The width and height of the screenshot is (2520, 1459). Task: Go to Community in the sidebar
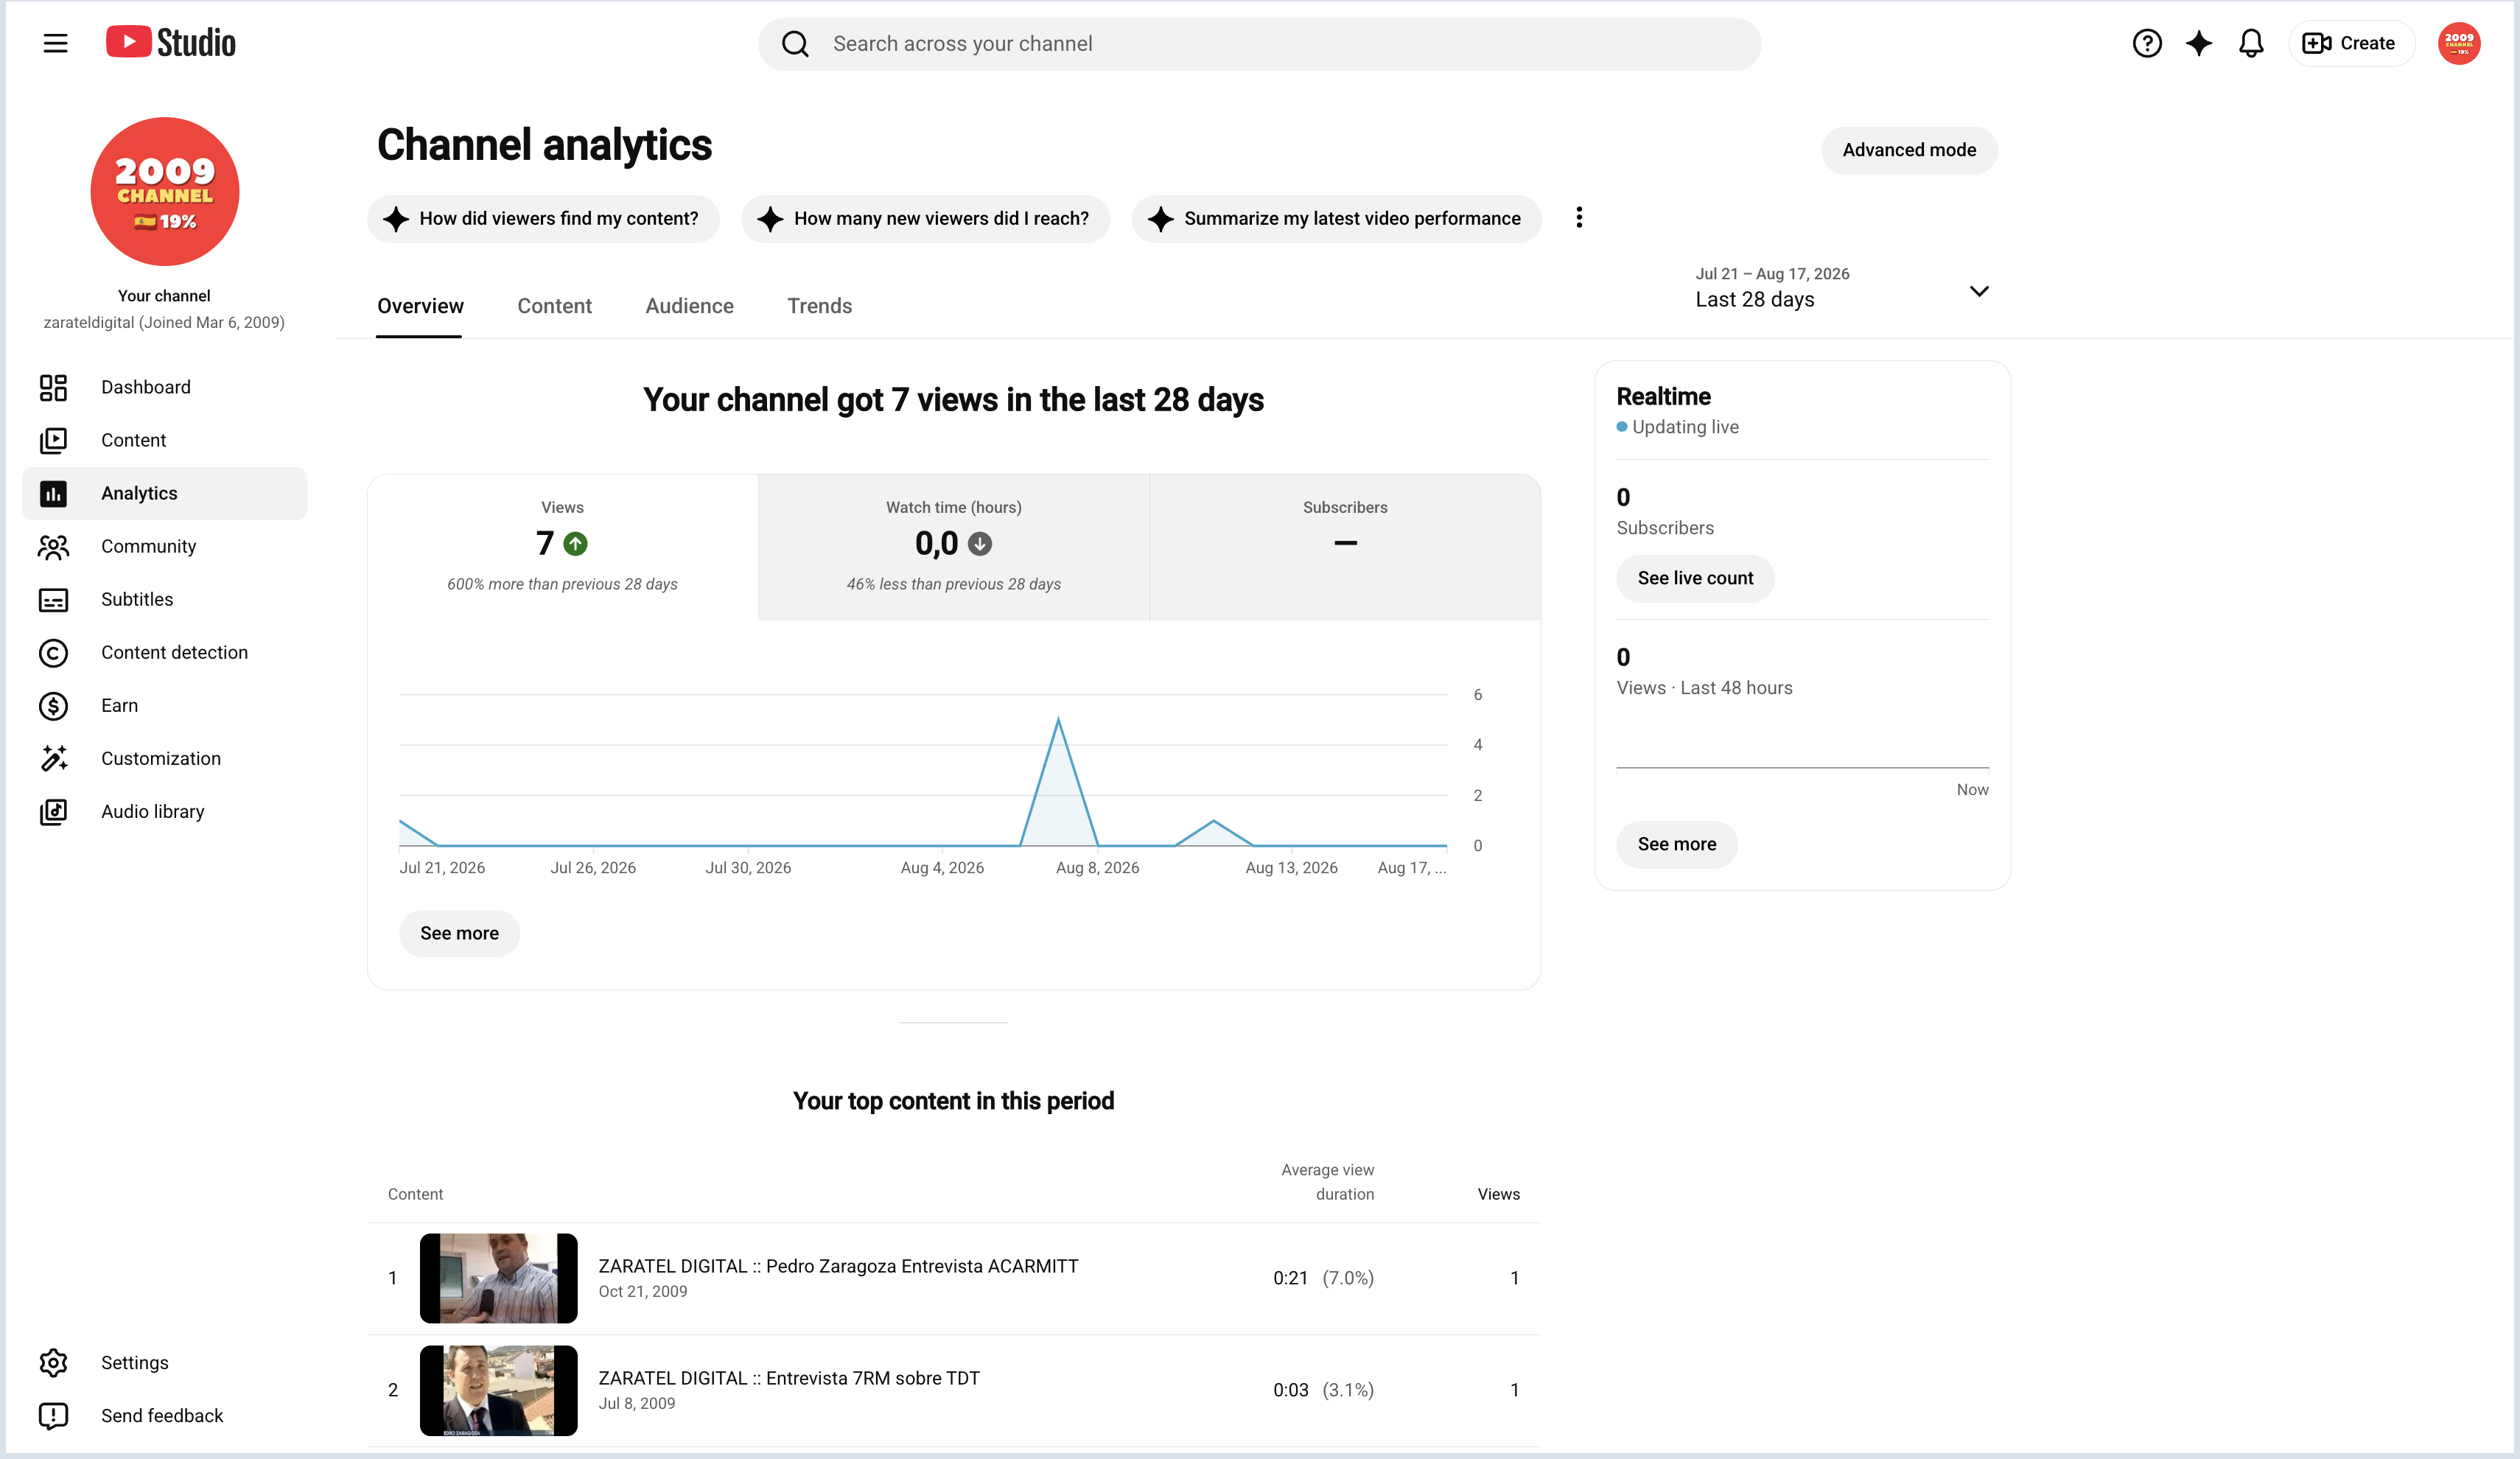[x=165, y=546]
